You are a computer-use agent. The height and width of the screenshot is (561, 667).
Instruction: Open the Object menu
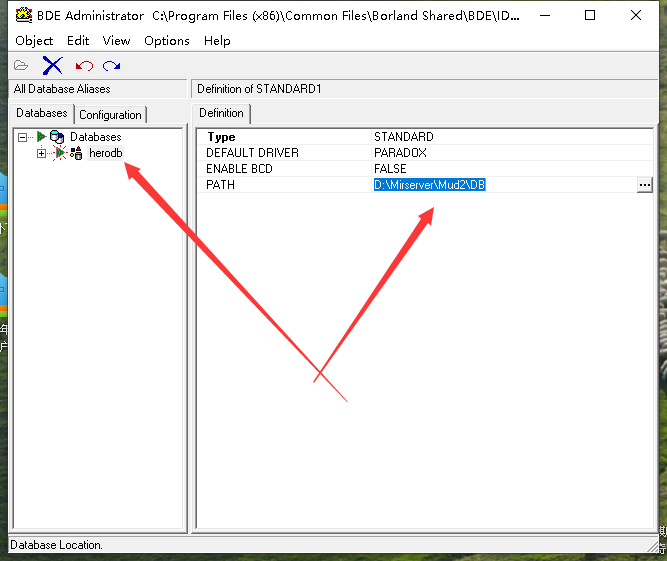[34, 41]
